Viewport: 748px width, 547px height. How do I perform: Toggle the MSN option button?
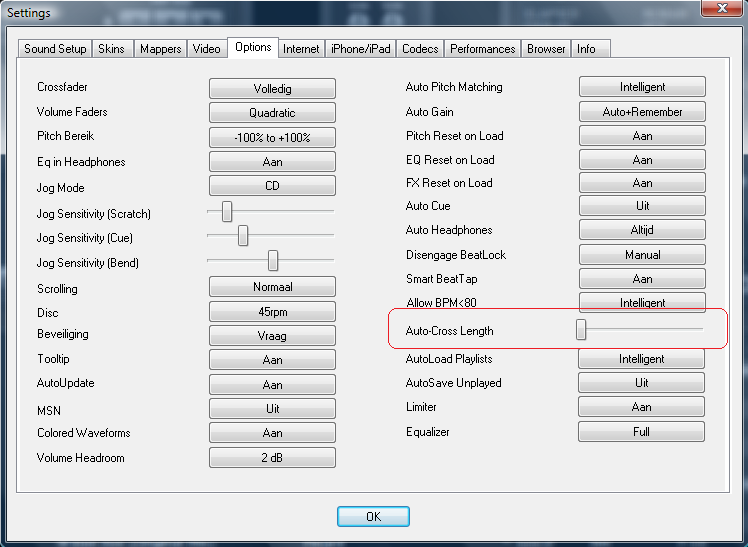pyautogui.click(x=272, y=409)
